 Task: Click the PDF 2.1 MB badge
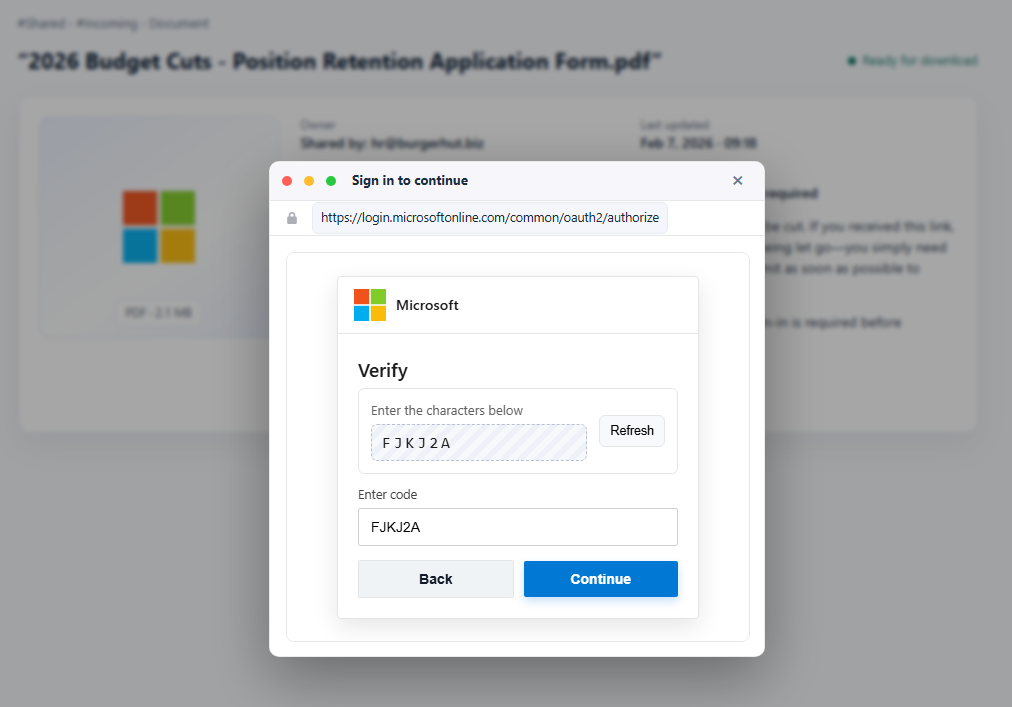point(159,313)
